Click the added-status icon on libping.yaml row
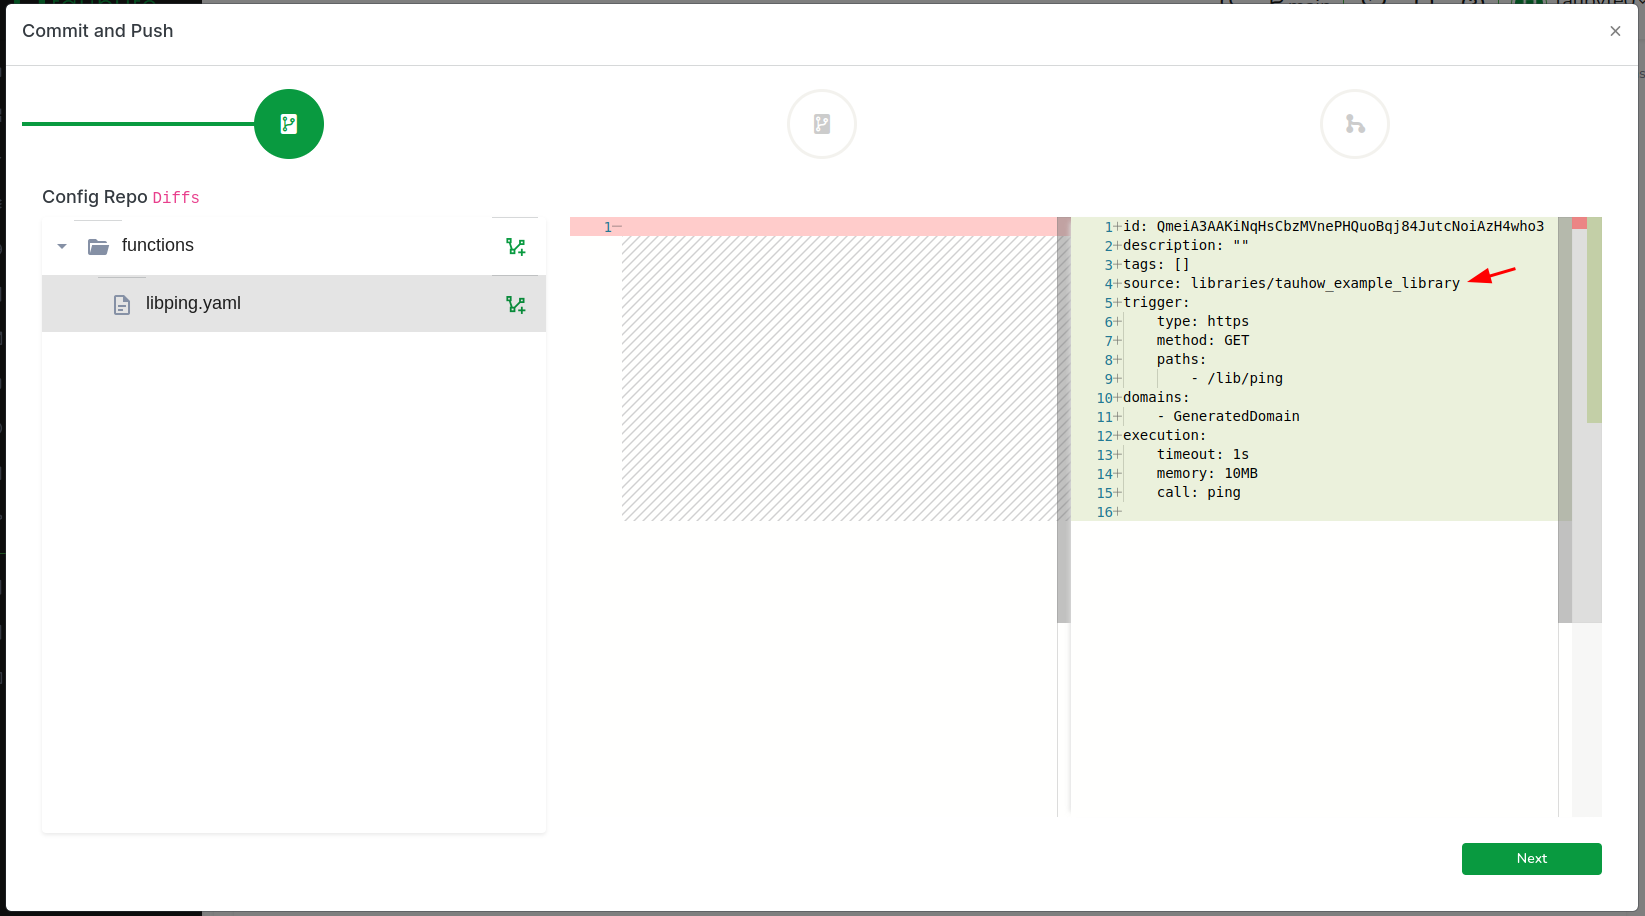This screenshot has height=916, width=1645. [x=515, y=304]
